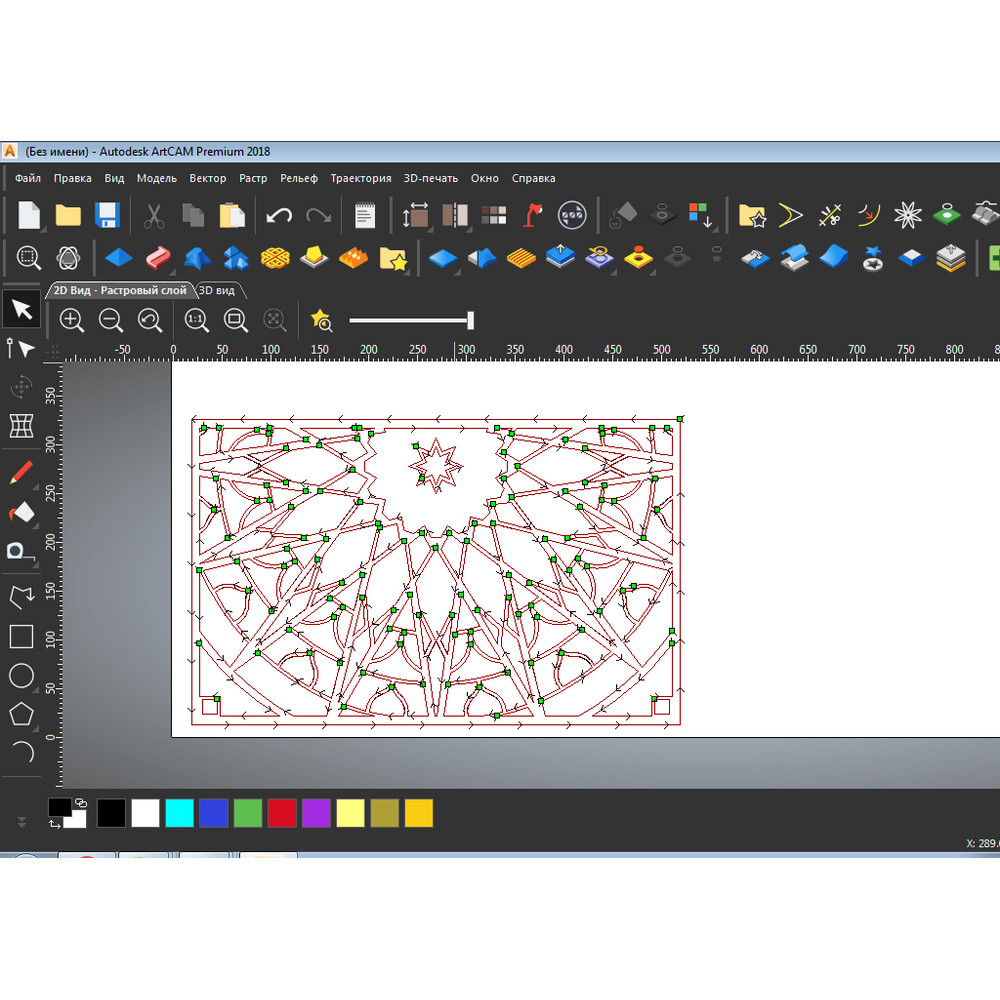This screenshot has height=1000, width=1000.
Task: Toggle the color link chain icon
Action: [81, 803]
